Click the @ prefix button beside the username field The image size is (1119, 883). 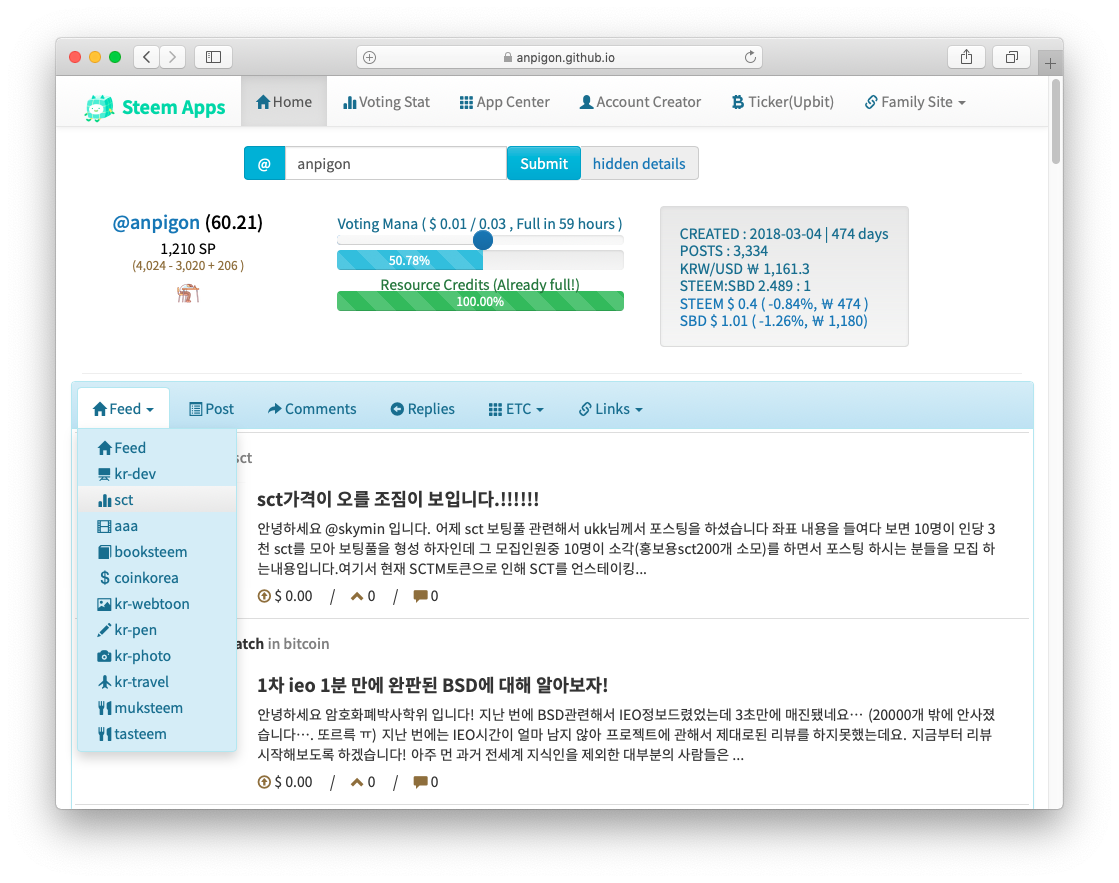pyautogui.click(x=264, y=164)
